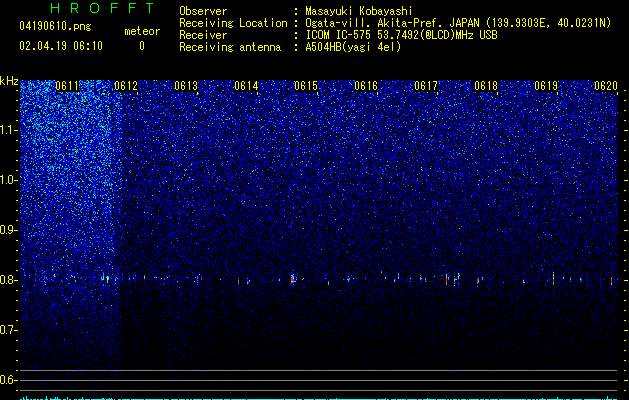The width and height of the screenshot is (629, 400).
Task: Click the meteor count value 0
Action: 142,46
